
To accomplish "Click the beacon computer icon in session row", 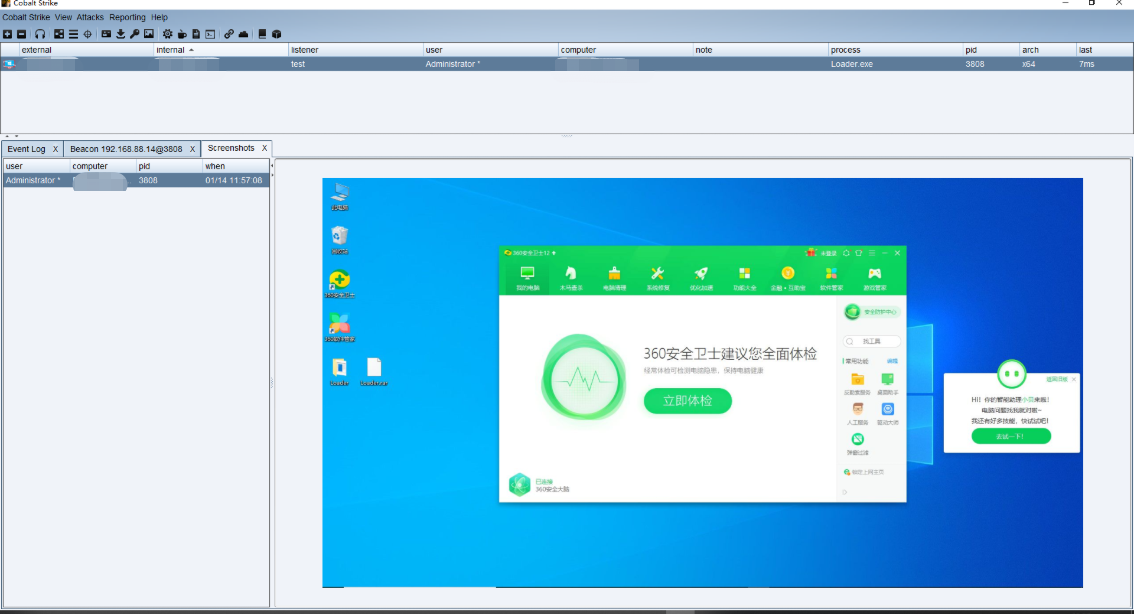I will [x=9, y=64].
